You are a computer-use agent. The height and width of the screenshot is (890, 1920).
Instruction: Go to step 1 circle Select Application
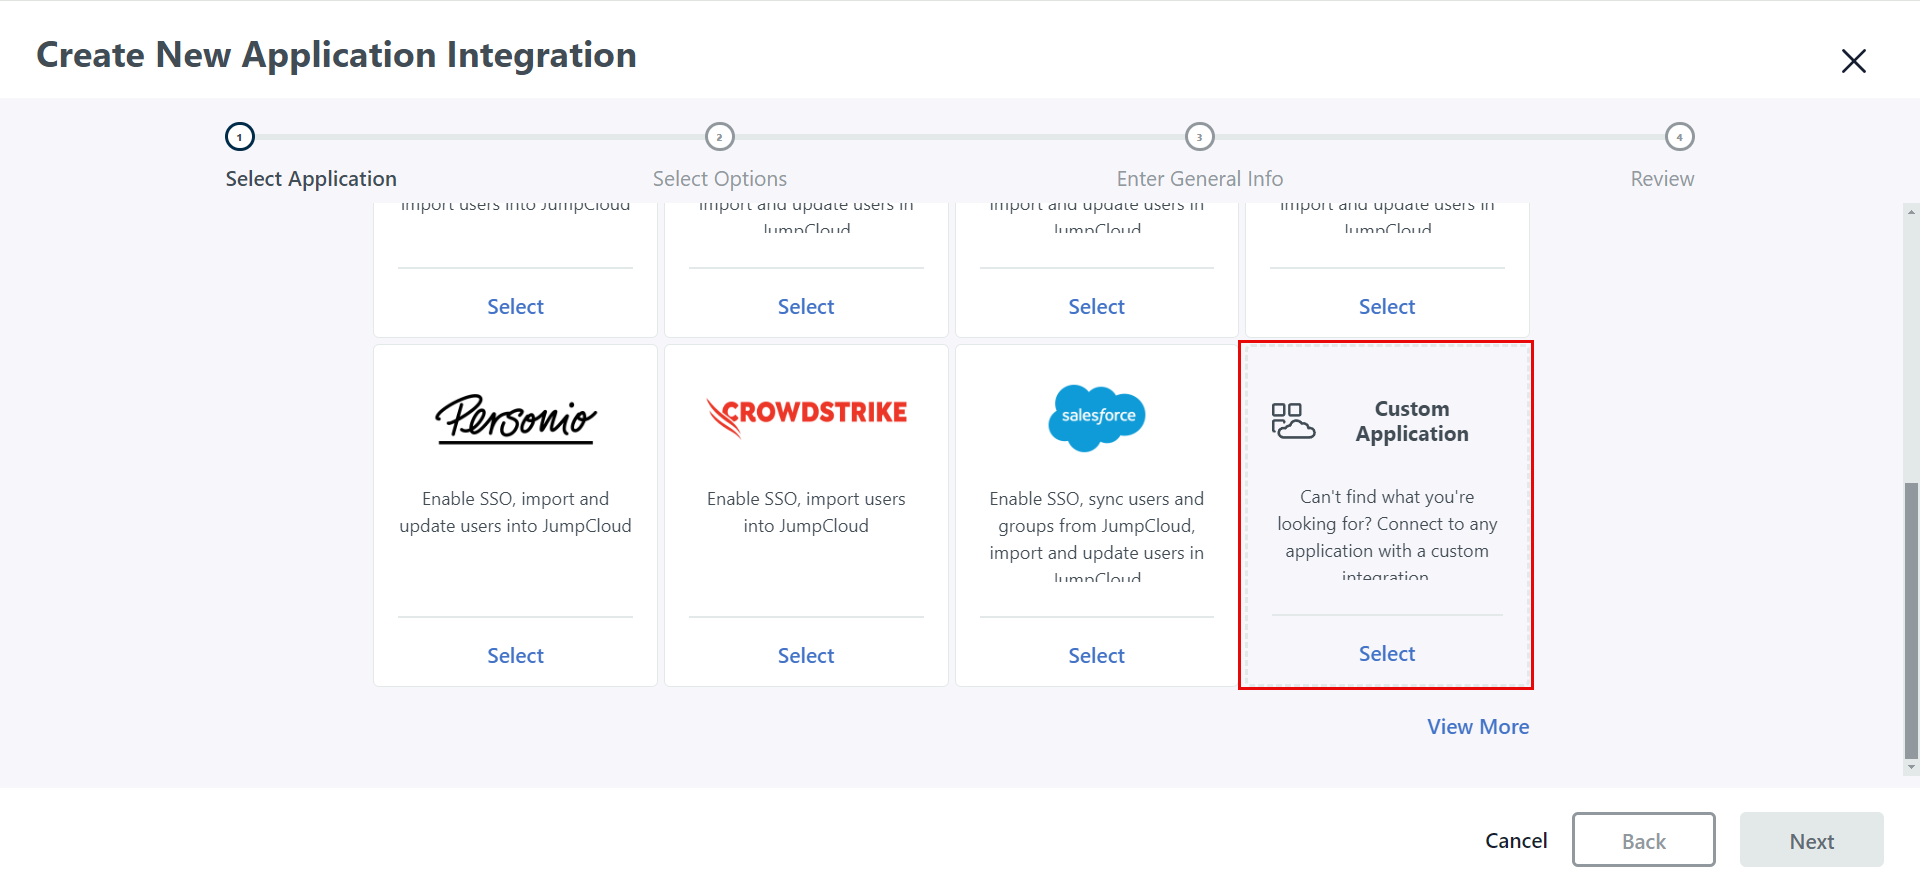[240, 137]
